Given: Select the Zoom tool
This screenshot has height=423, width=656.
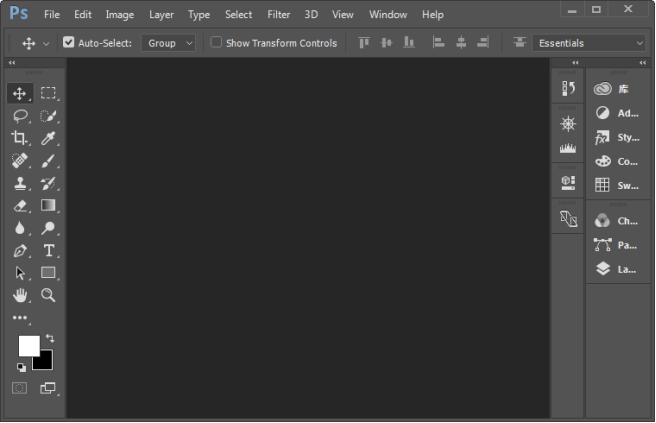Looking at the screenshot, I should (48, 295).
